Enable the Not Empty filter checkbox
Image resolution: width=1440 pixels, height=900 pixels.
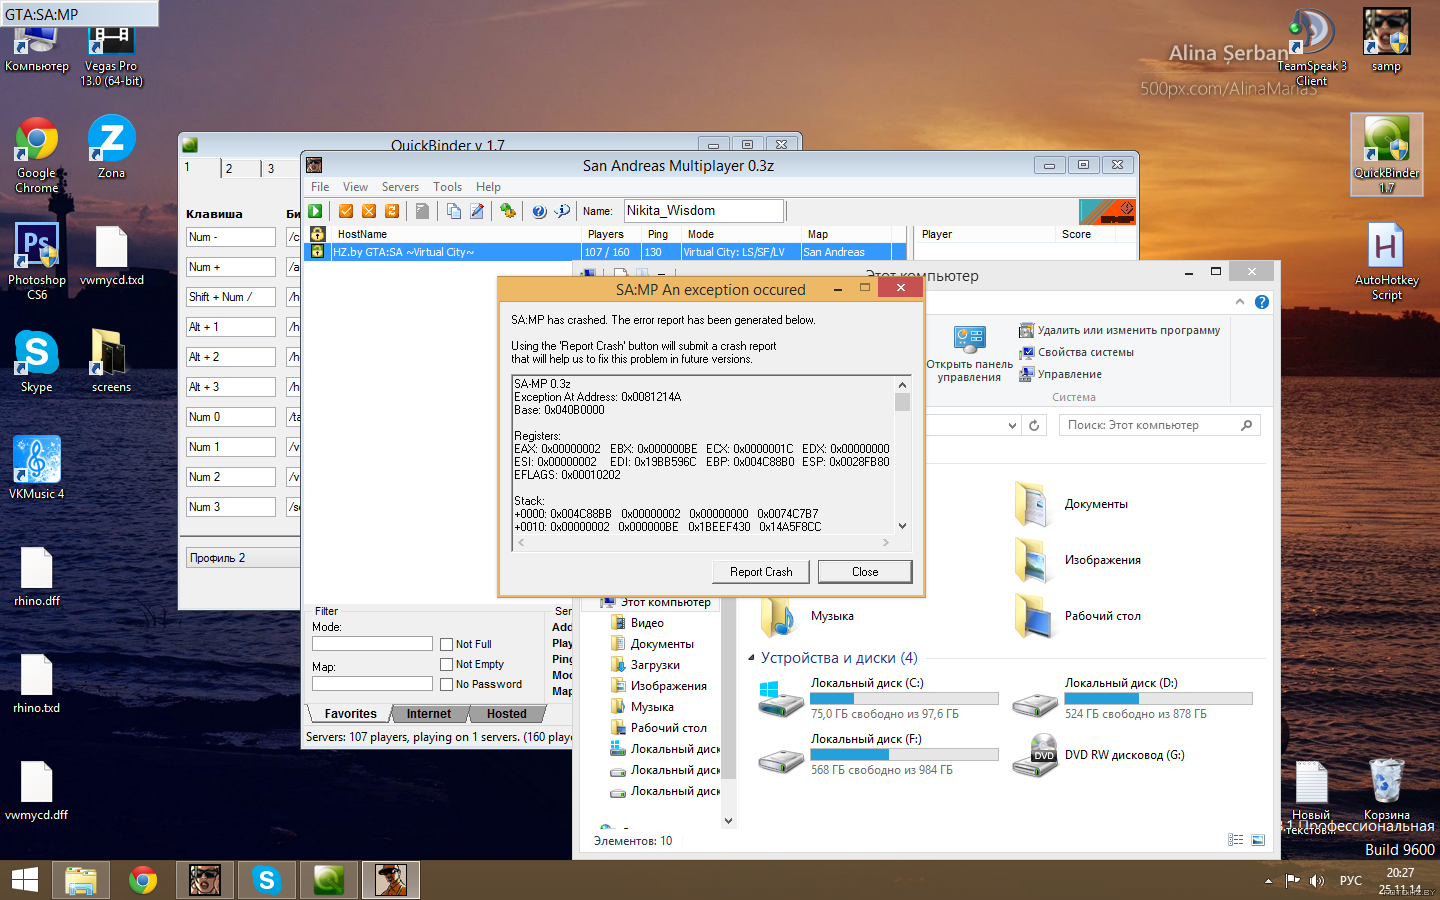pyautogui.click(x=447, y=664)
